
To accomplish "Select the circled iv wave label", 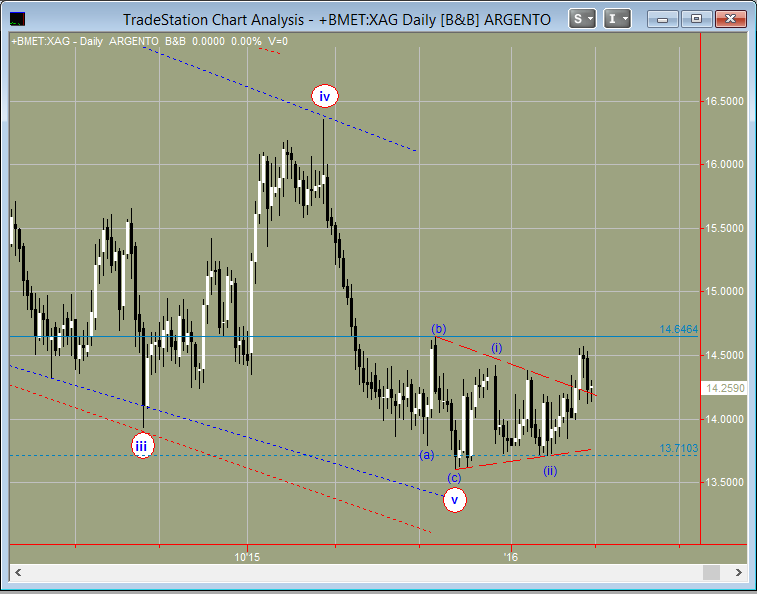I will pos(324,97).
